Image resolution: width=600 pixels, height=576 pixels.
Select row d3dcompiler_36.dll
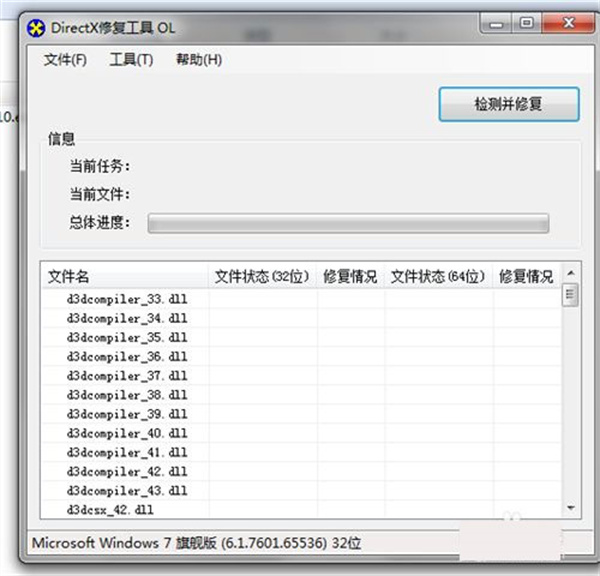301,356
